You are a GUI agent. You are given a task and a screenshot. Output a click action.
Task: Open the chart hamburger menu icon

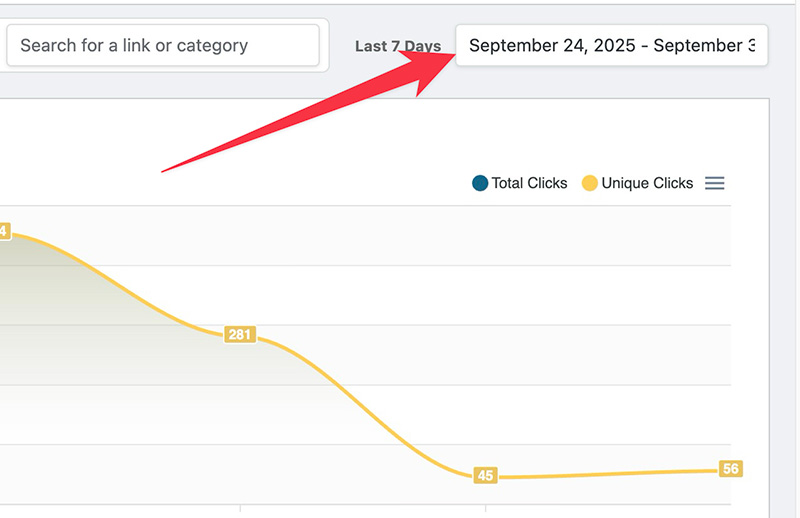tap(714, 183)
